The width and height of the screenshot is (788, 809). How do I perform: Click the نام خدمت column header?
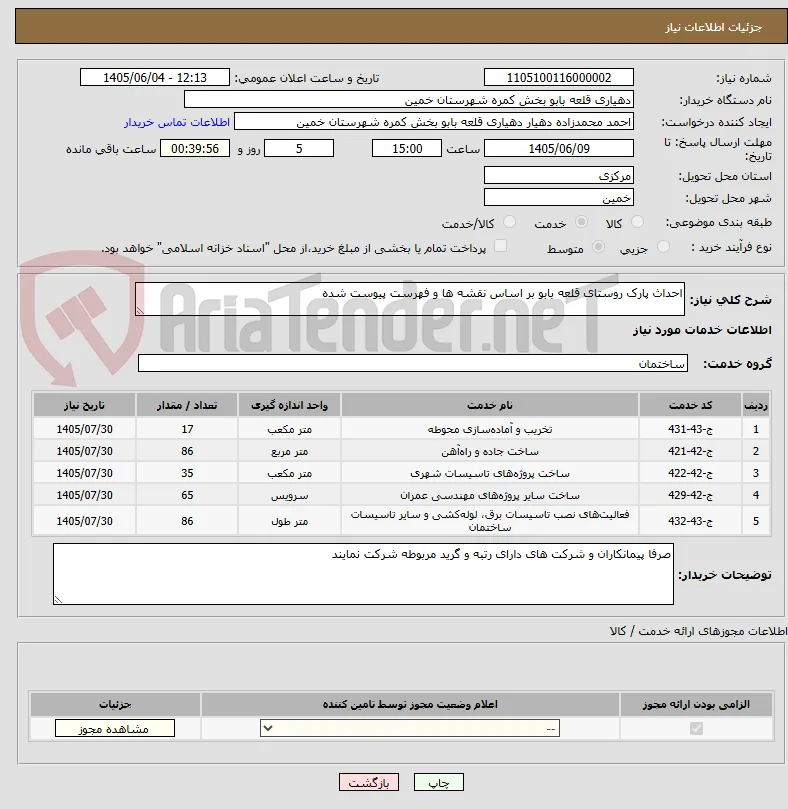[x=490, y=405]
